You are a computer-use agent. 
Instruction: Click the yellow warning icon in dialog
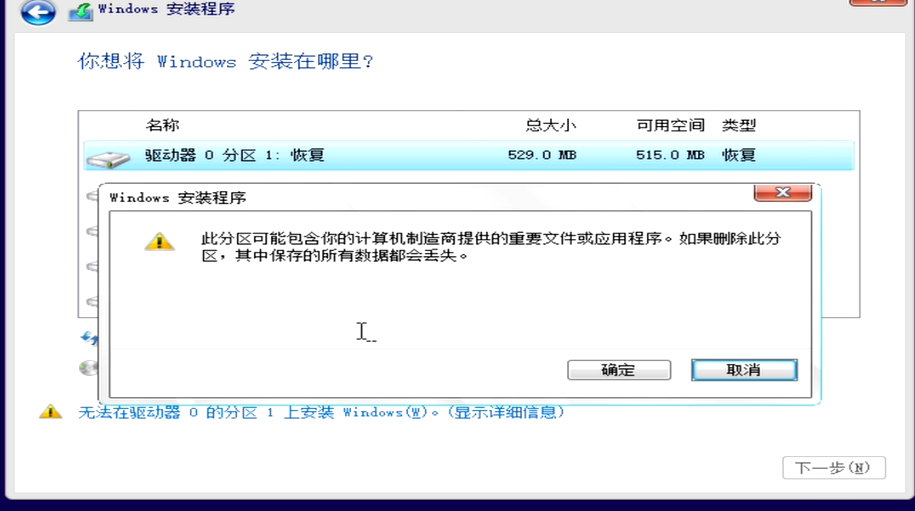click(x=159, y=242)
